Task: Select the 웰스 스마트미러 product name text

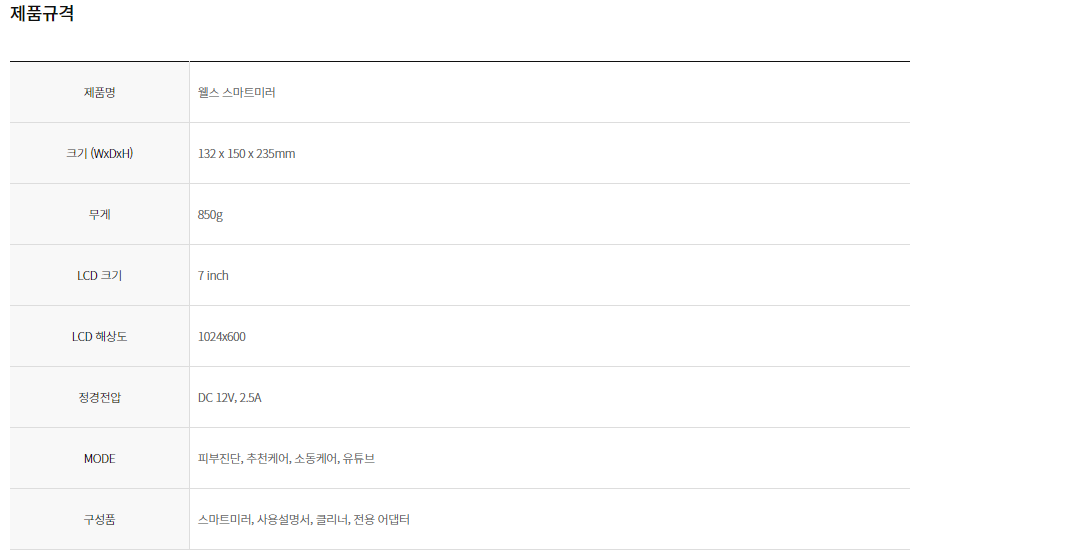Action: [x=237, y=93]
